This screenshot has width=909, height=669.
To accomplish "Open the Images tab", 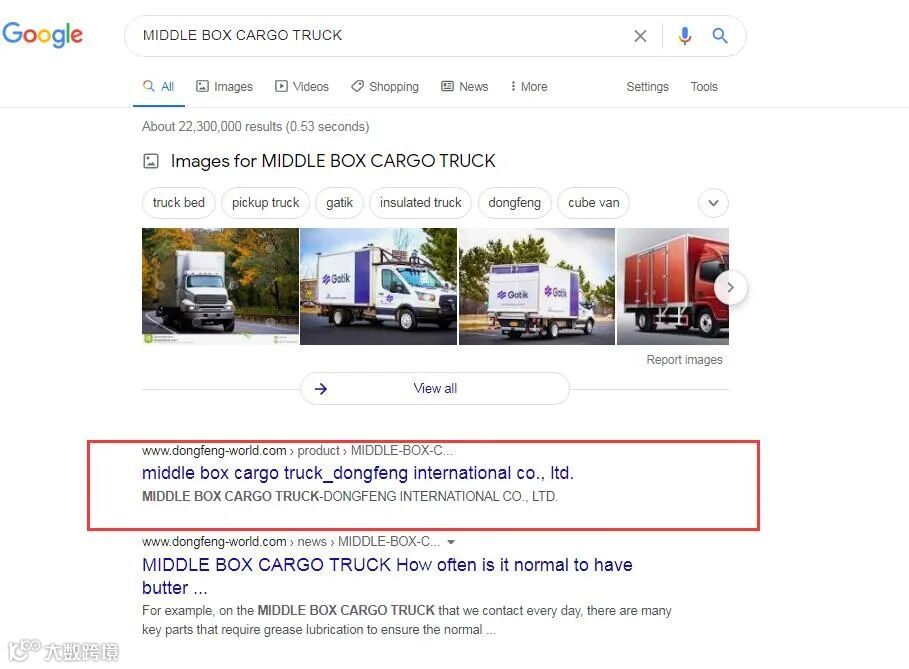I will 224,86.
